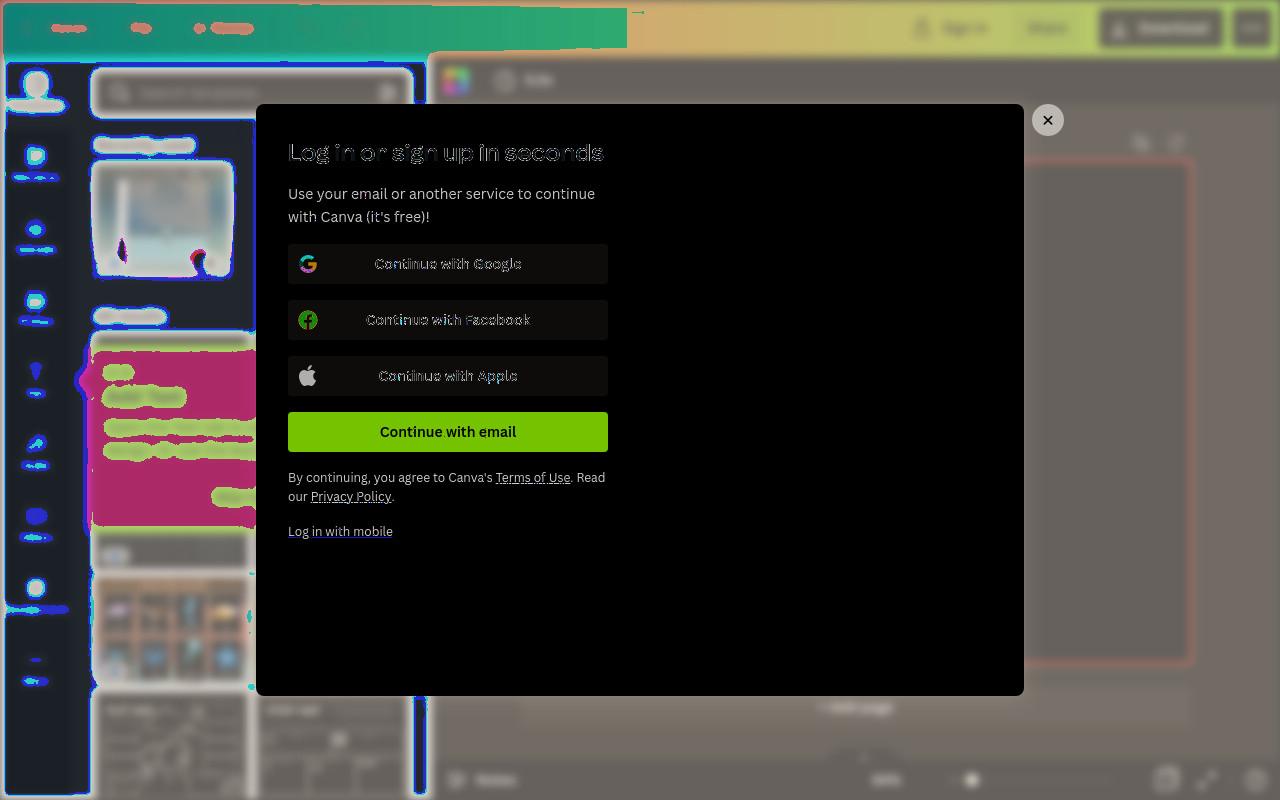The width and height of the screenshot is (1280, 800).
Task: Focus the Search templates field
Action: tap(252, 93)
